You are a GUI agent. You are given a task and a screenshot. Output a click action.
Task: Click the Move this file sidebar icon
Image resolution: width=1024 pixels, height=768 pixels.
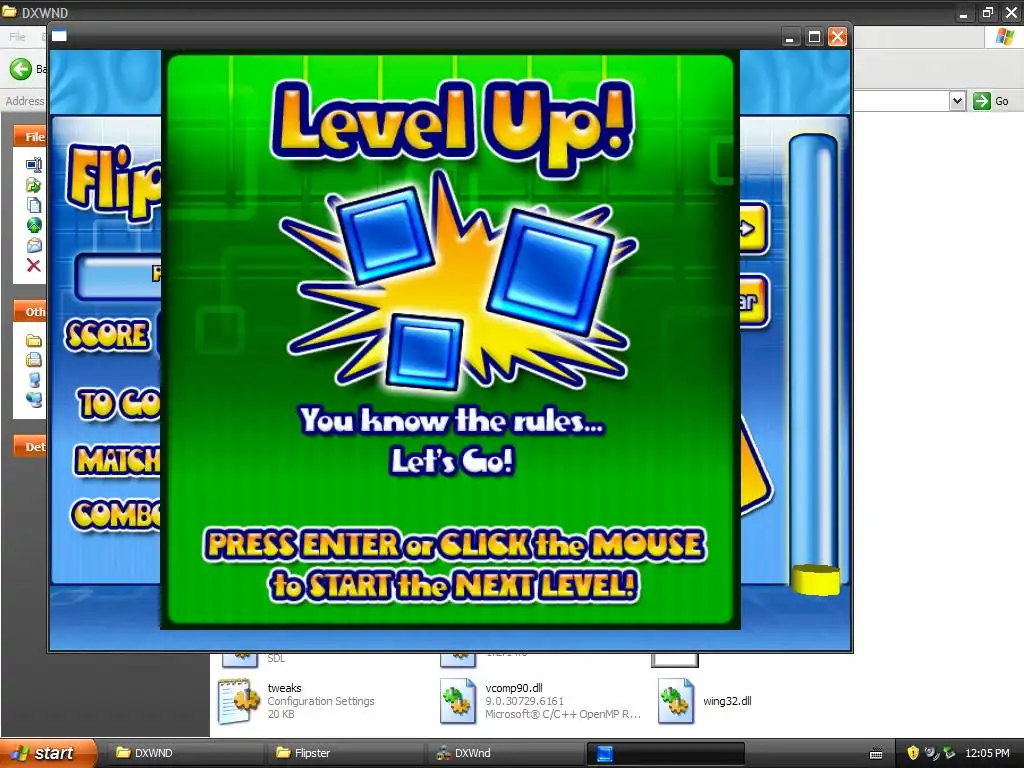[x=34, y=185]
